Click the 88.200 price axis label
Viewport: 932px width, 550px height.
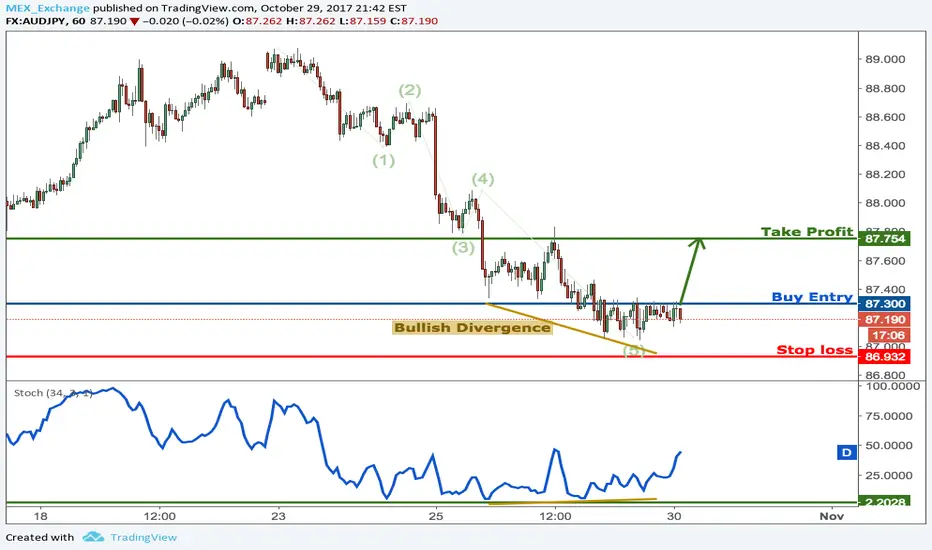[885, 175]
